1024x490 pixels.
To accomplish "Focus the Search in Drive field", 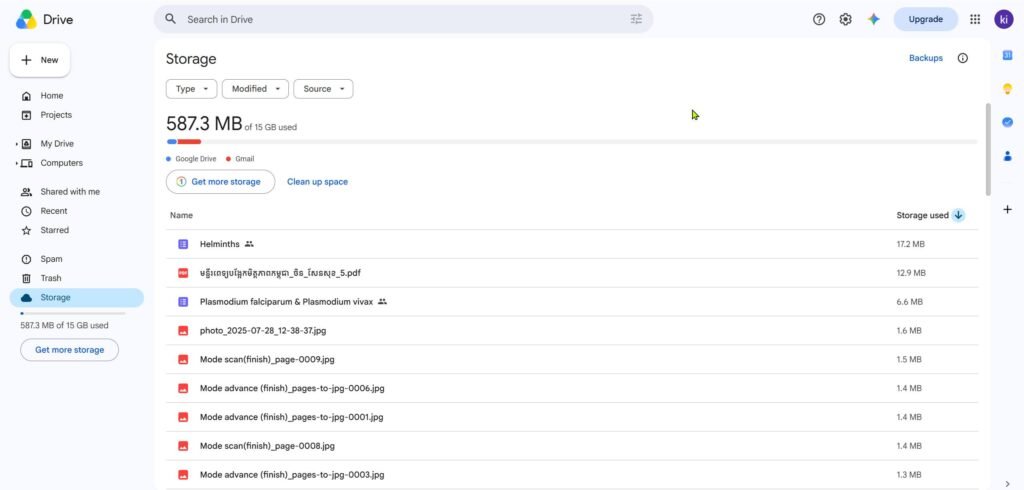I will pos(405,19).
